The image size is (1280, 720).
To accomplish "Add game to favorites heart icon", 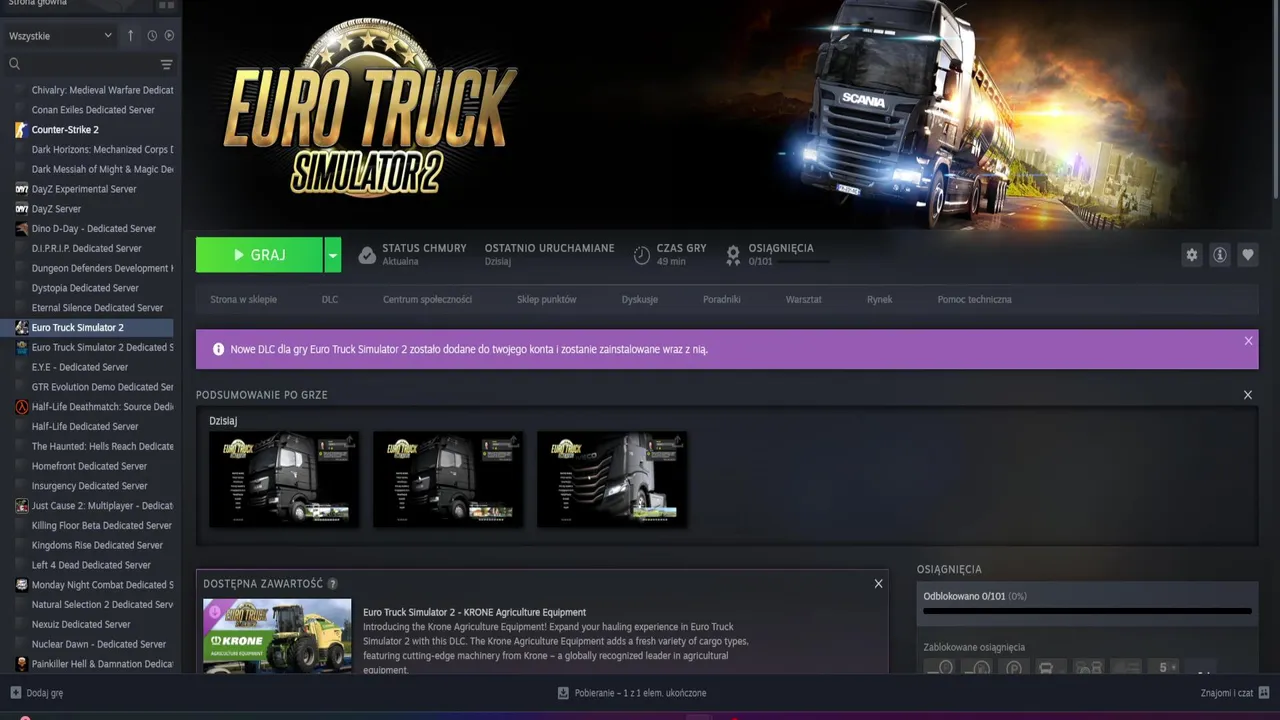I will click(1247, 255).
